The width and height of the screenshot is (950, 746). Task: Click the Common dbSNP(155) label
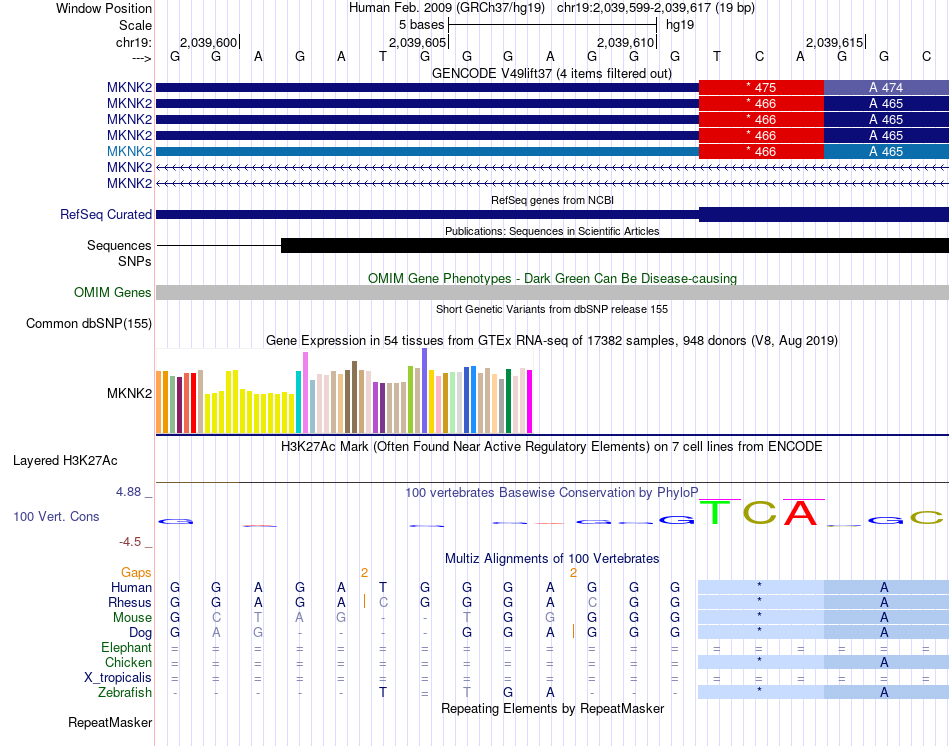(x=88, y=324)
